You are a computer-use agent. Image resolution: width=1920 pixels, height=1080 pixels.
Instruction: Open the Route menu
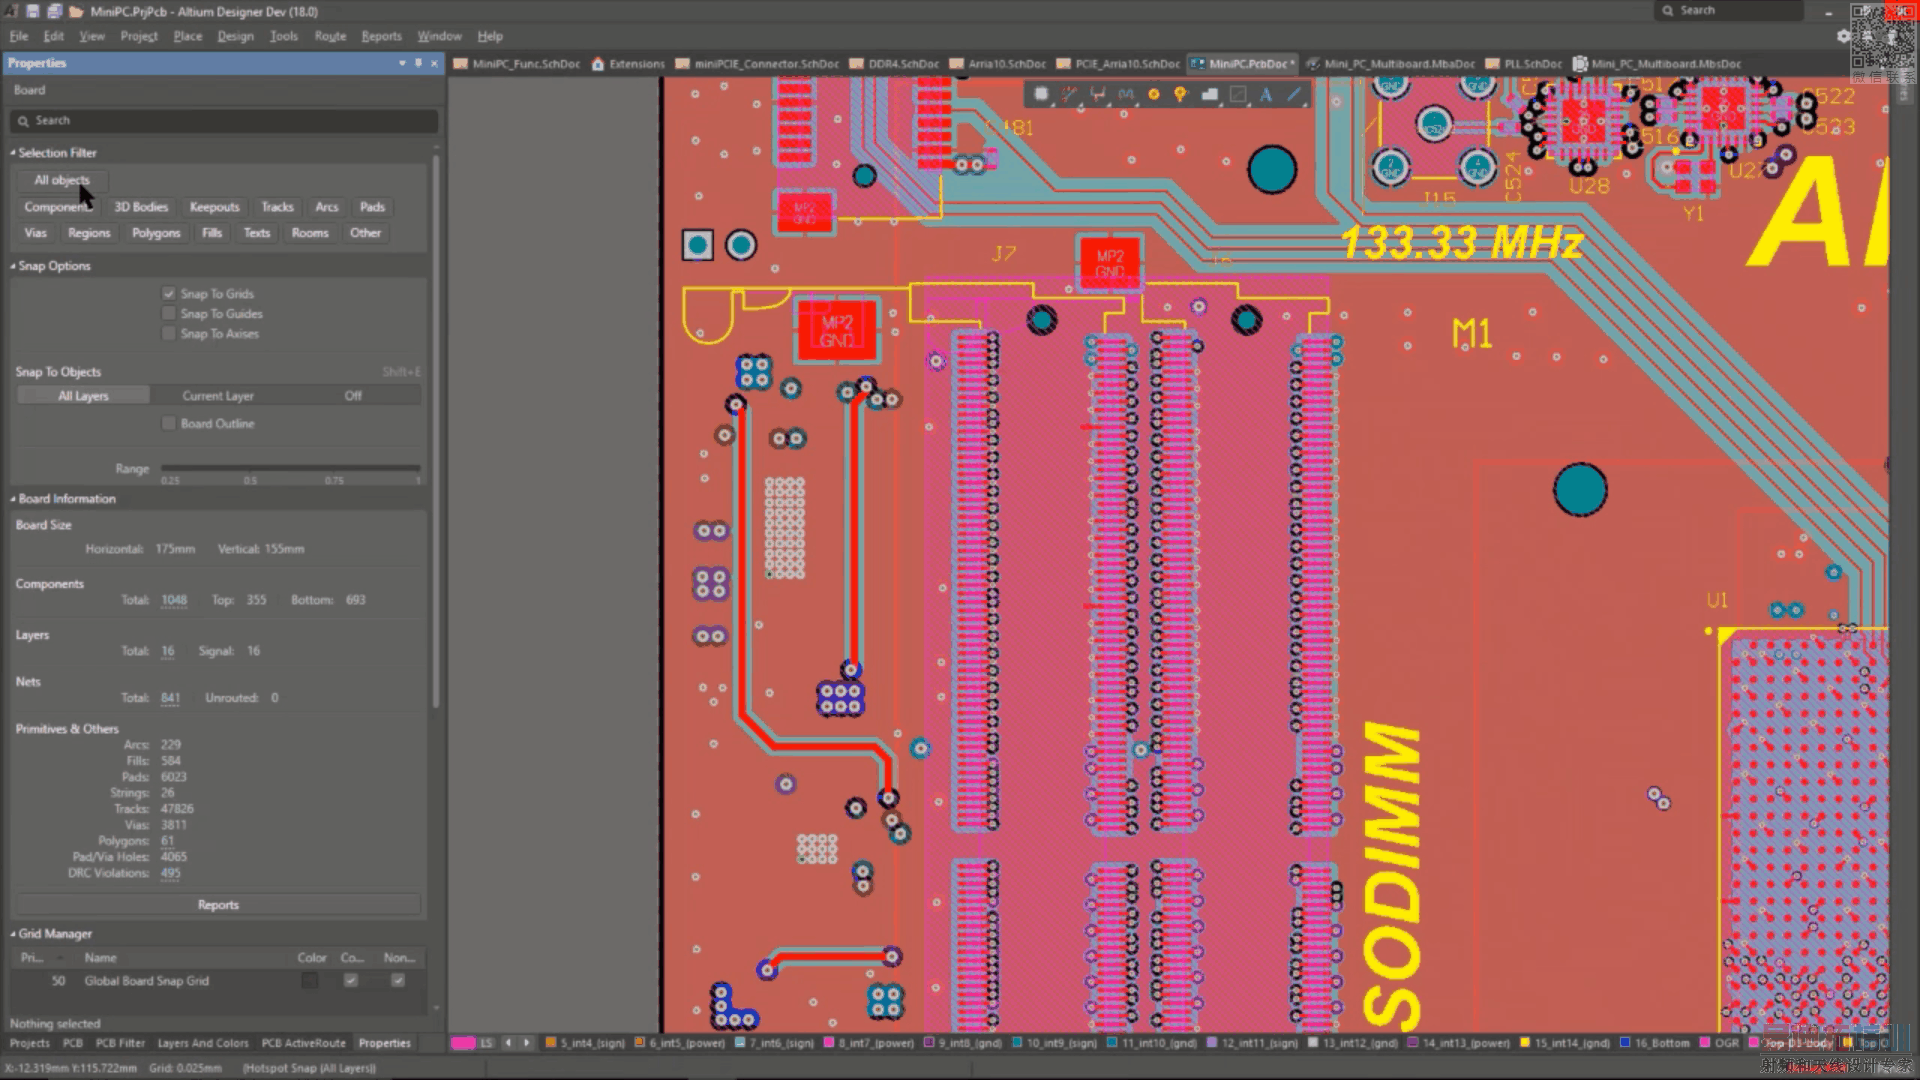(330, 36)
